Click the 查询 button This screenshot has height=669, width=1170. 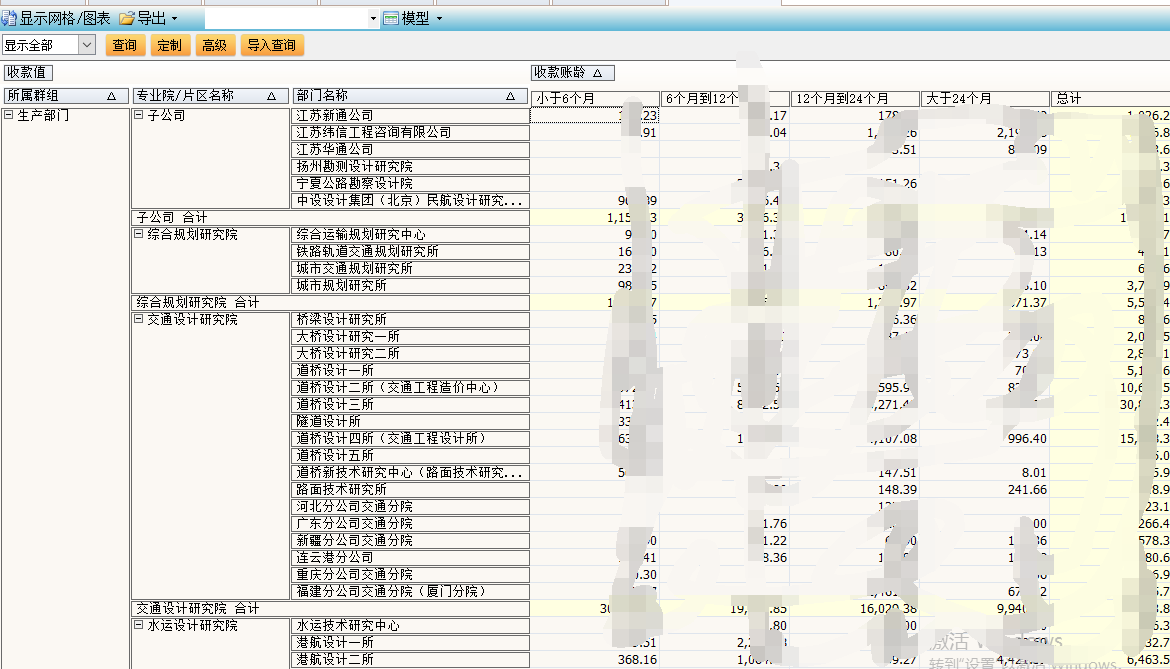coord(125,45)
